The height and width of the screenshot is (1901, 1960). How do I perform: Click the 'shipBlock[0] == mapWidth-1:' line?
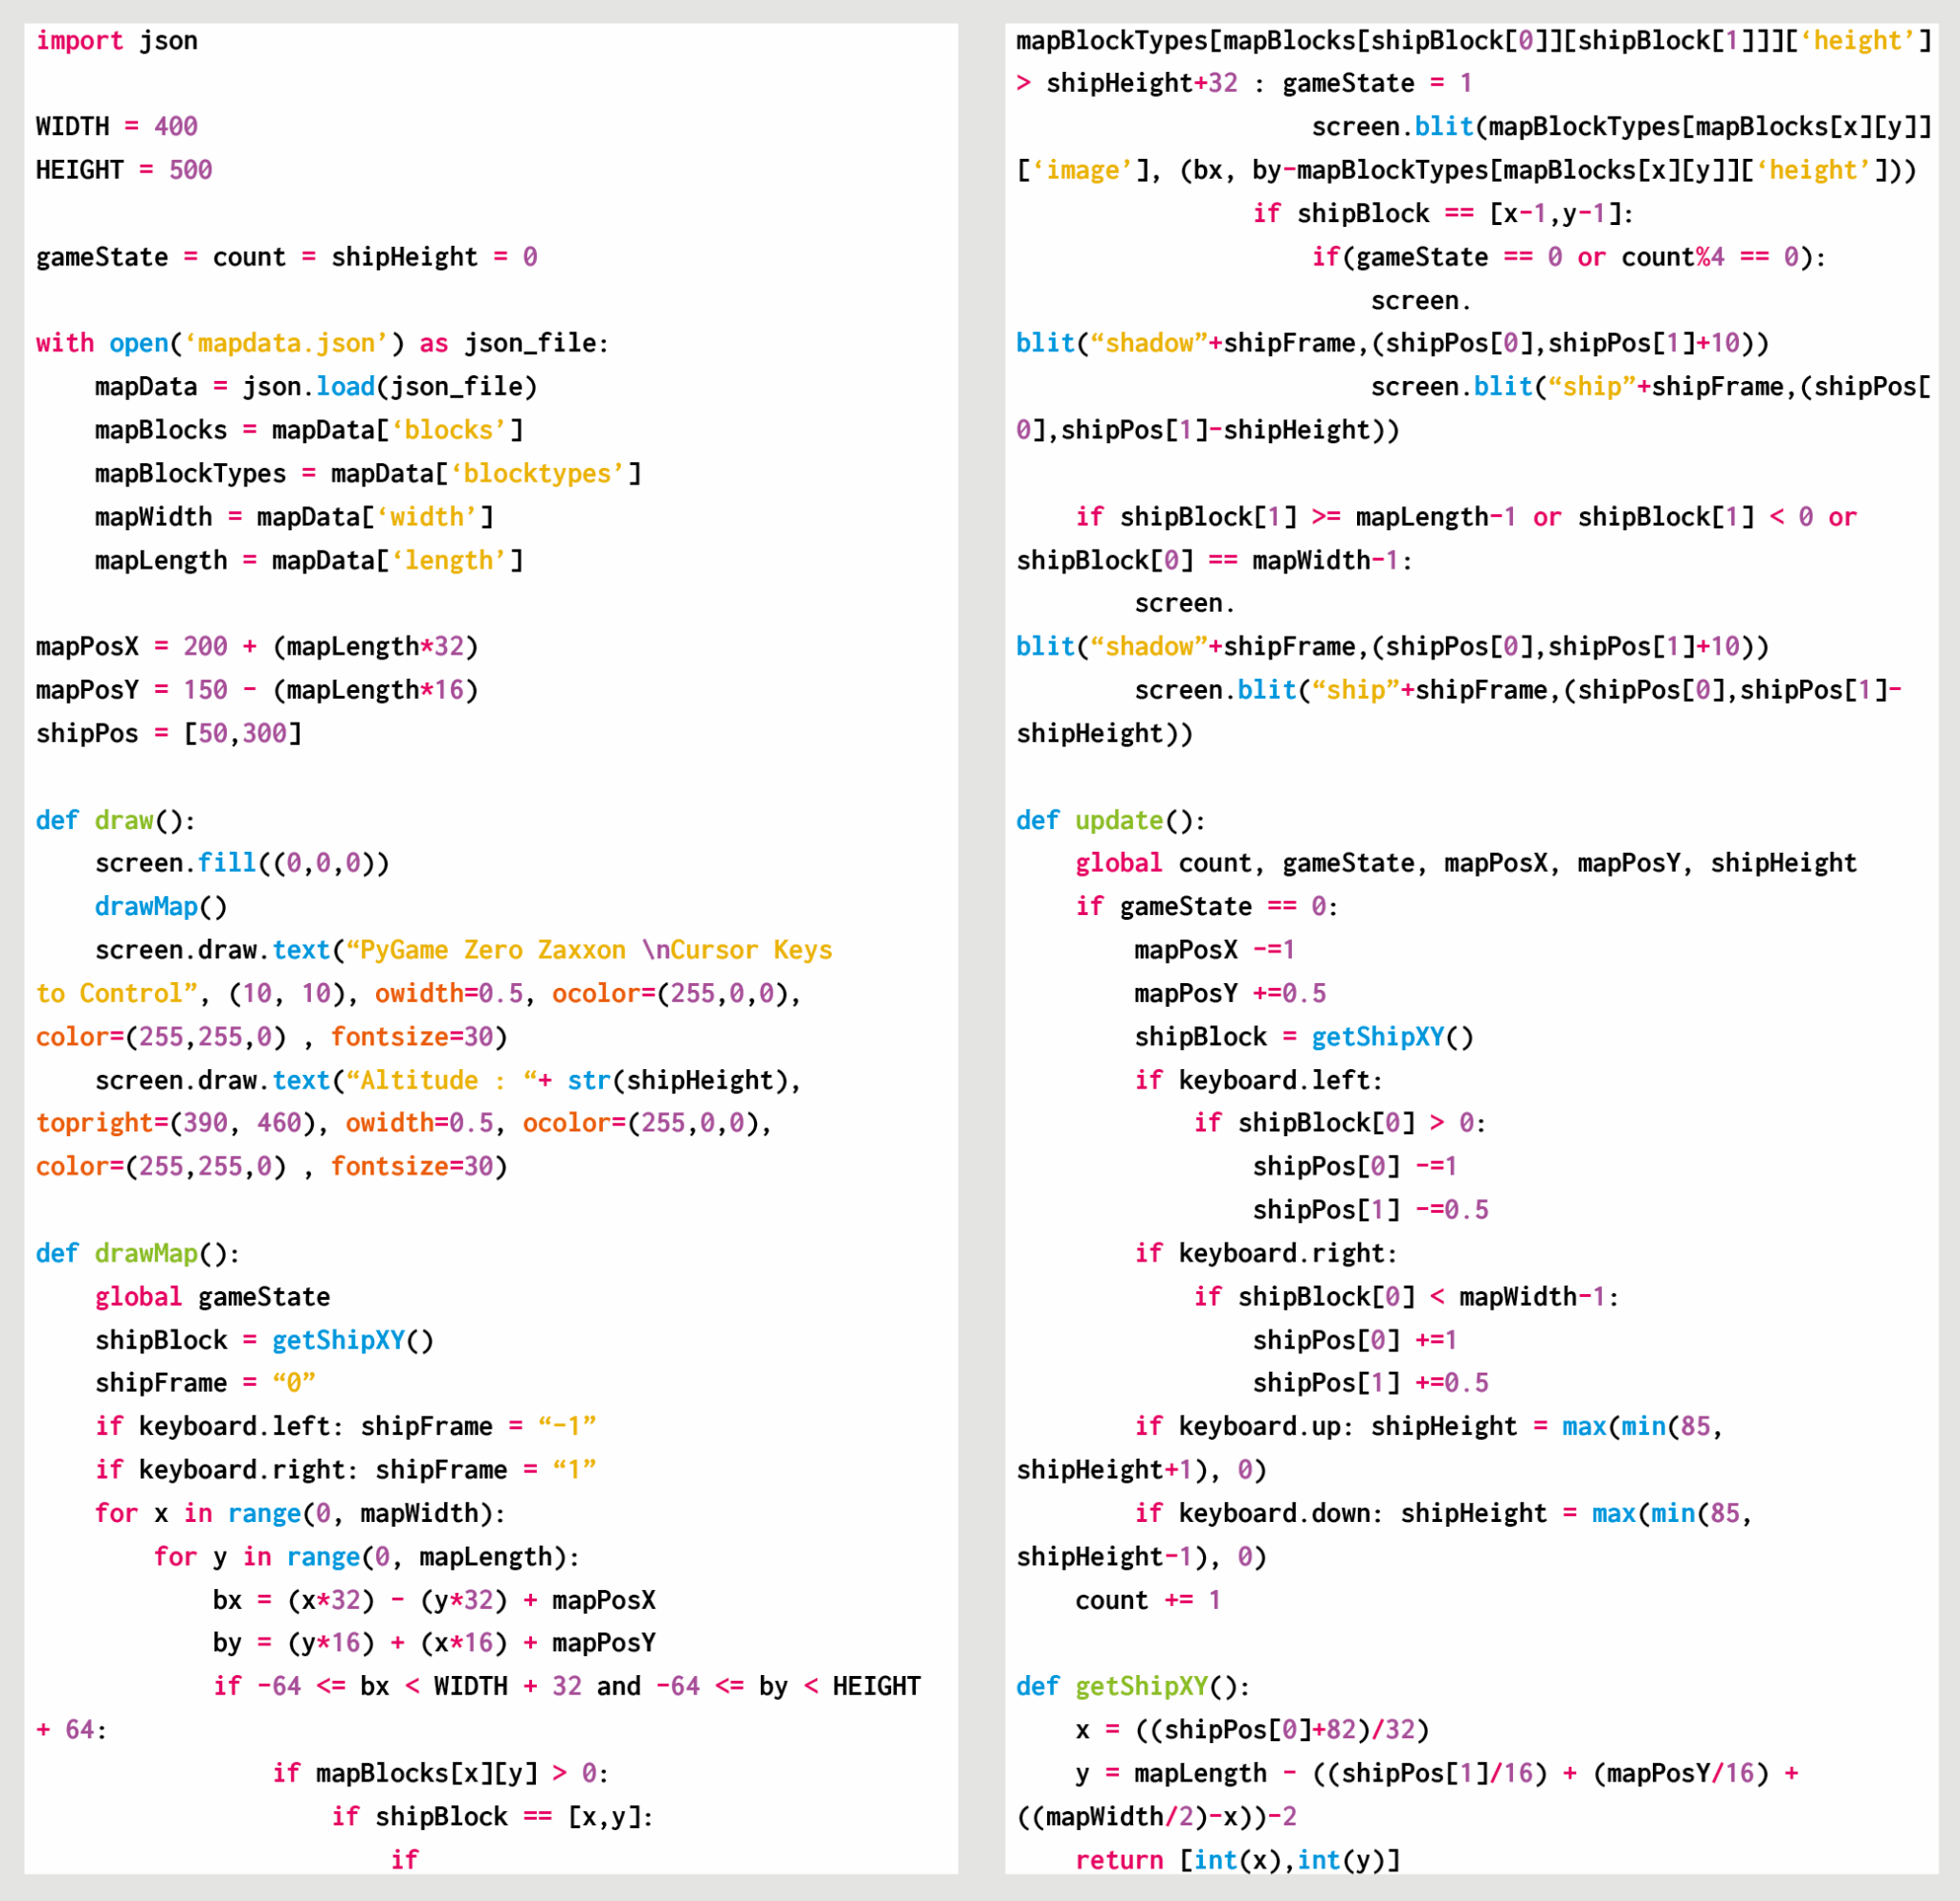[x=1214, y=561]
